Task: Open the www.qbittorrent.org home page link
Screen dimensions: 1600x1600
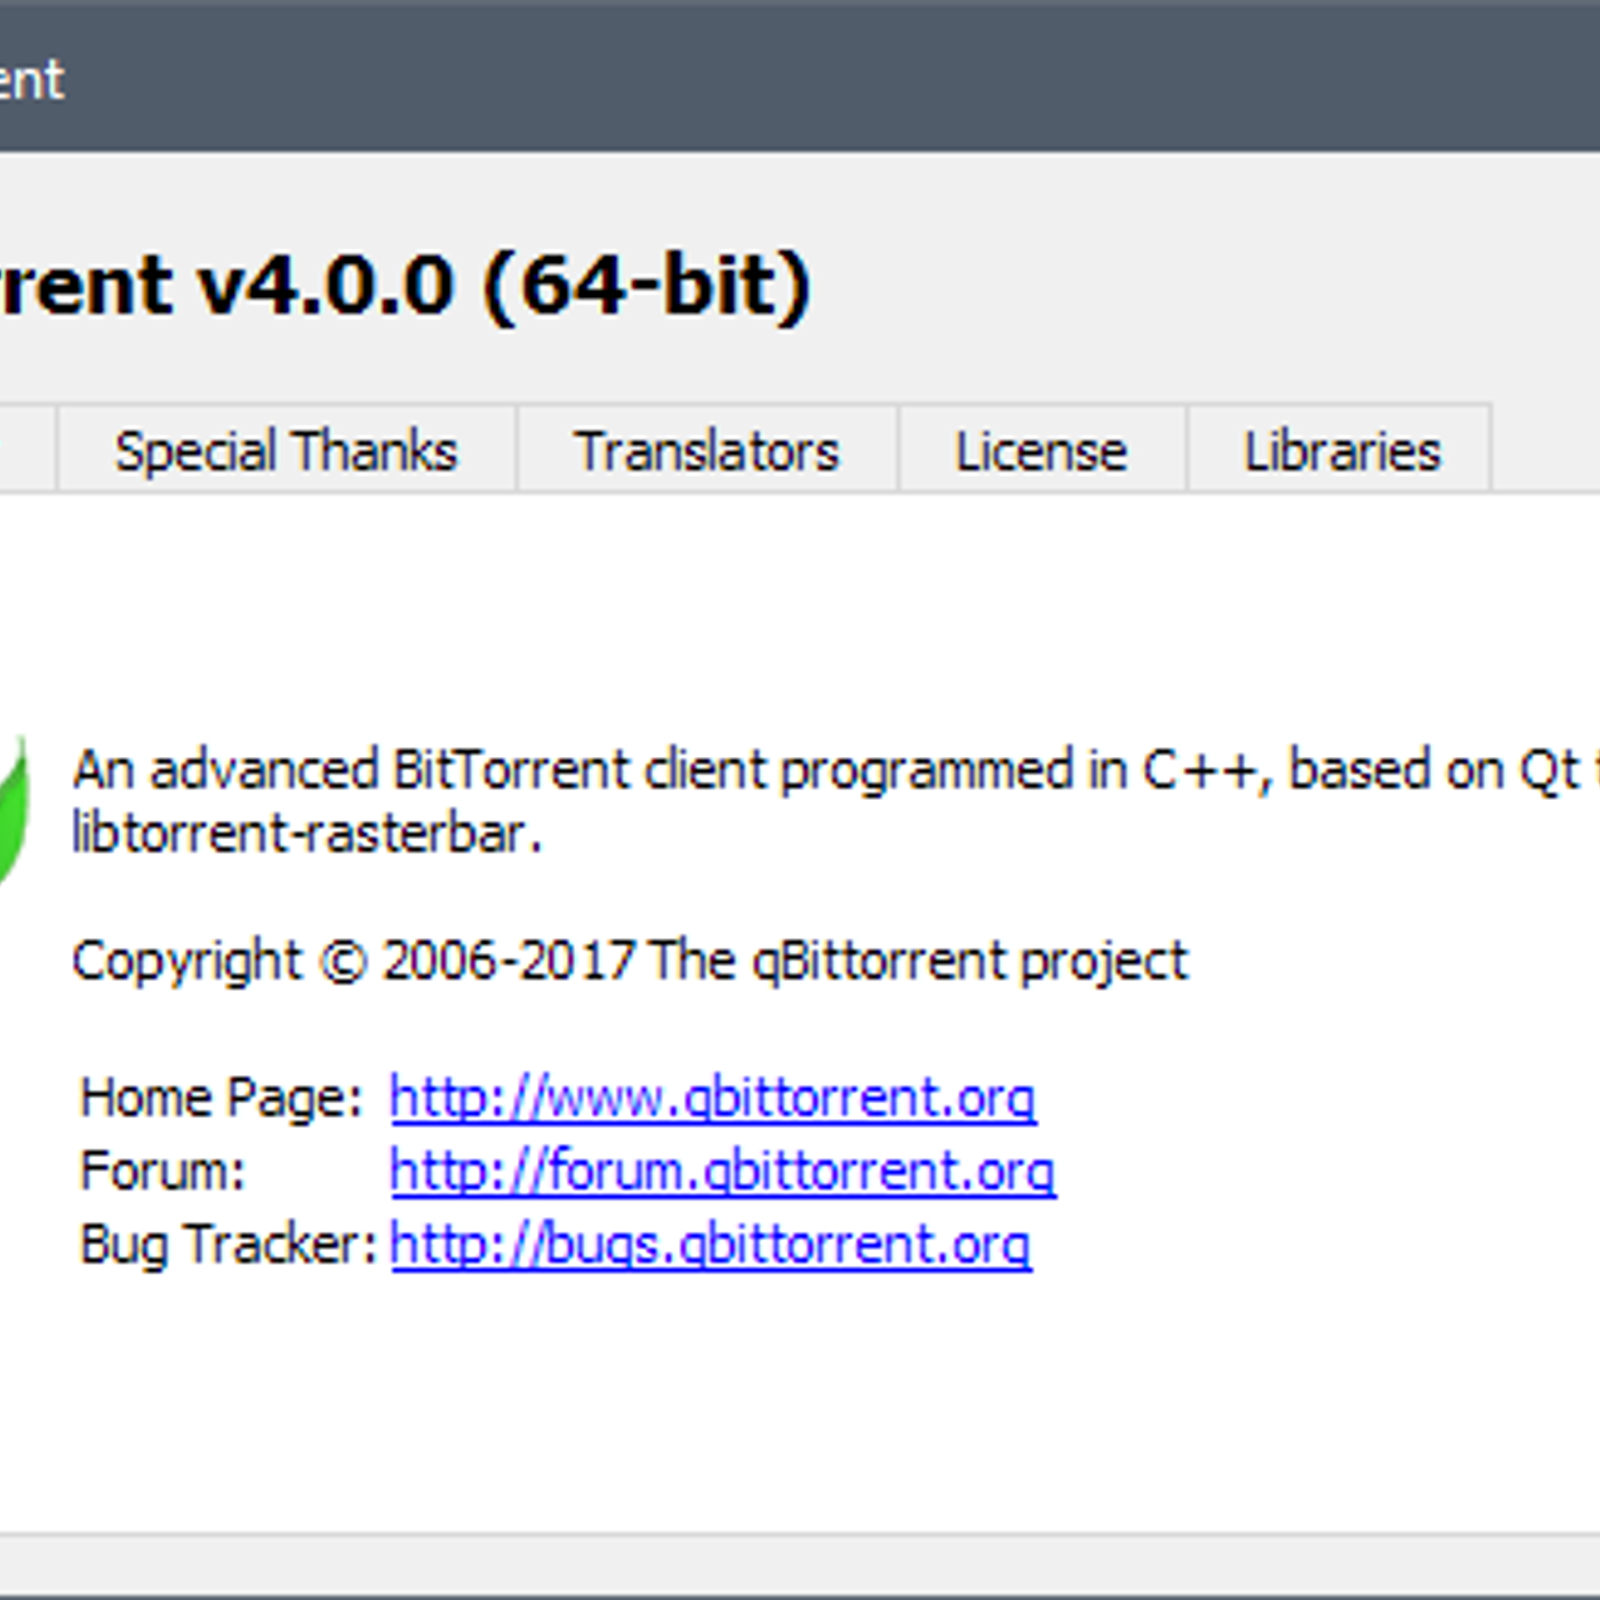Action: coord(713,1098)
